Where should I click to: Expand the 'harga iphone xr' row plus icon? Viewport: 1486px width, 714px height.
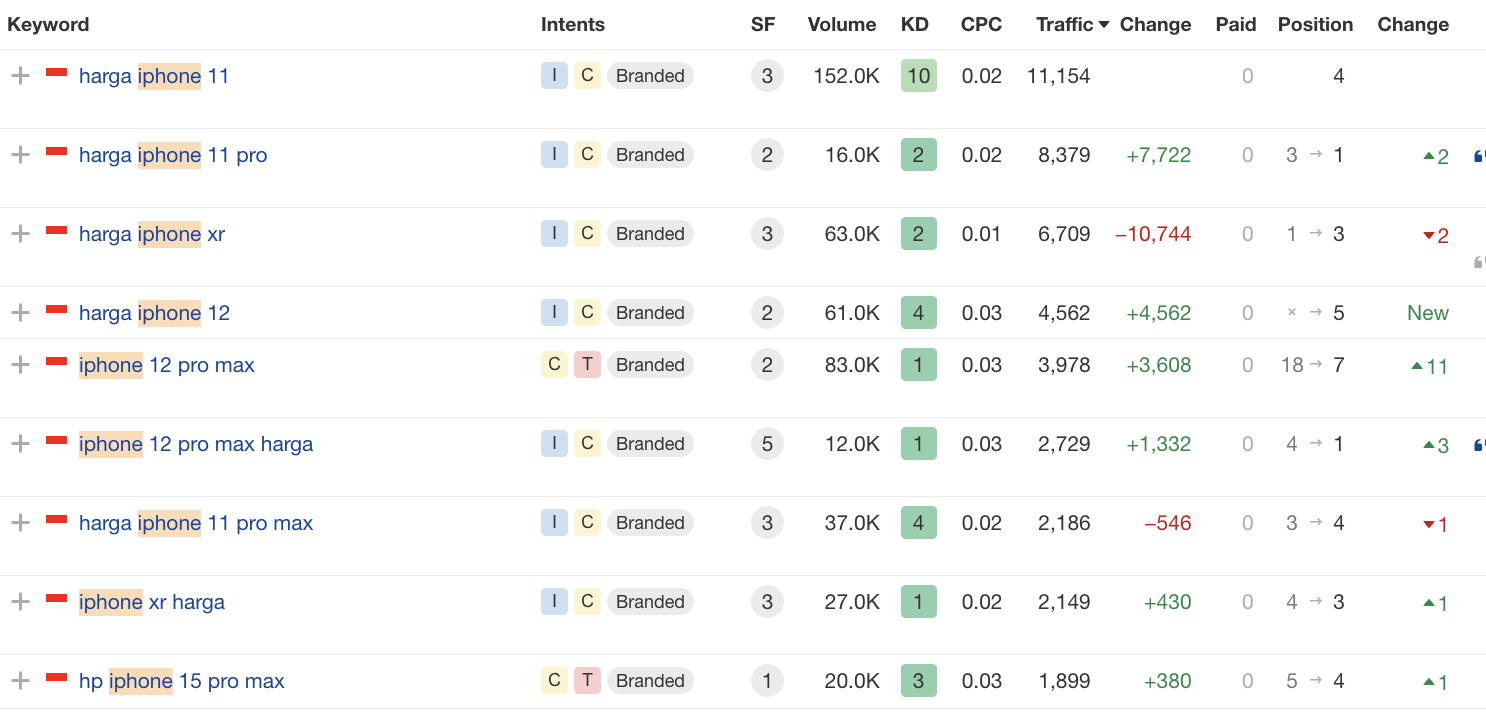tap(20, 234)
